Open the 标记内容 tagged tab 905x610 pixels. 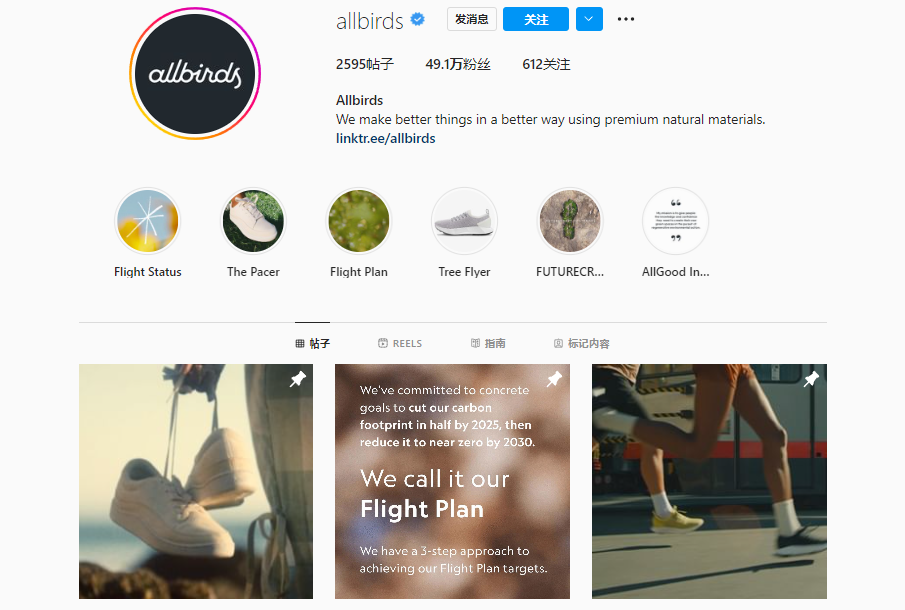coord(582,343)
